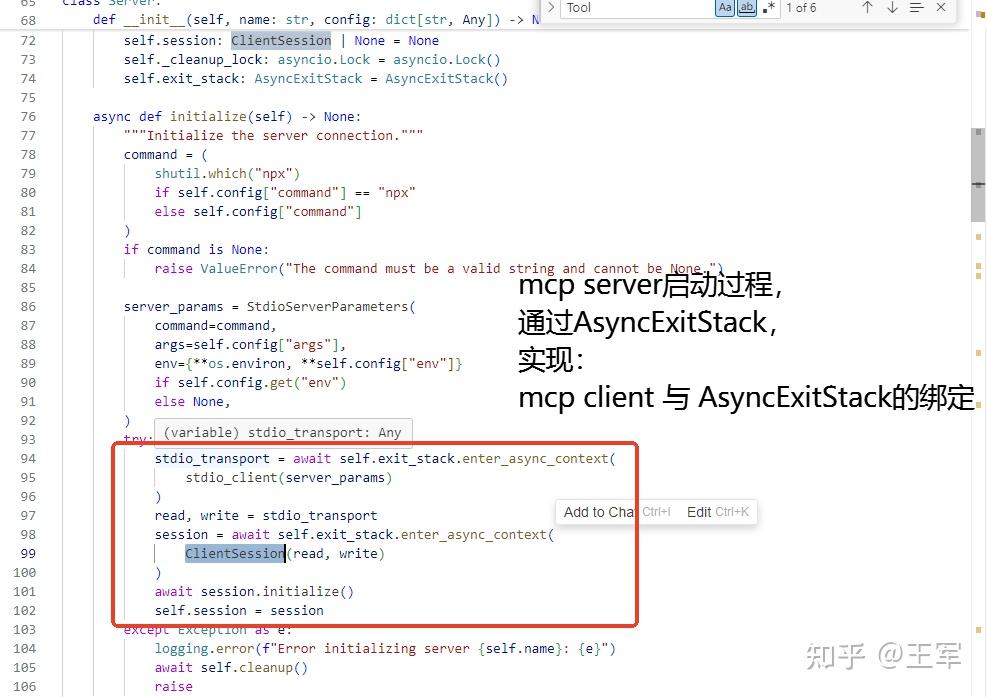Select the highlighted ClientSession token on line 99
Screen dimensions: 987x697
(234, 553)
